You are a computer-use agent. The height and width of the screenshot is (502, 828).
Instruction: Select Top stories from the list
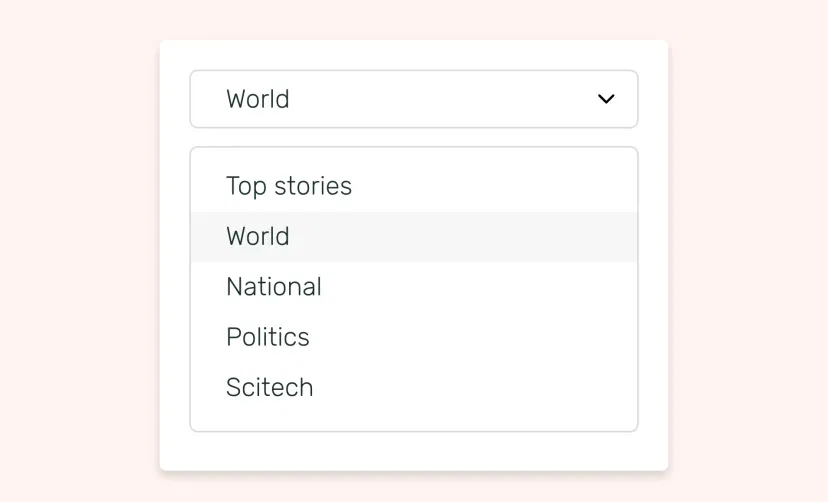[289, 186]
